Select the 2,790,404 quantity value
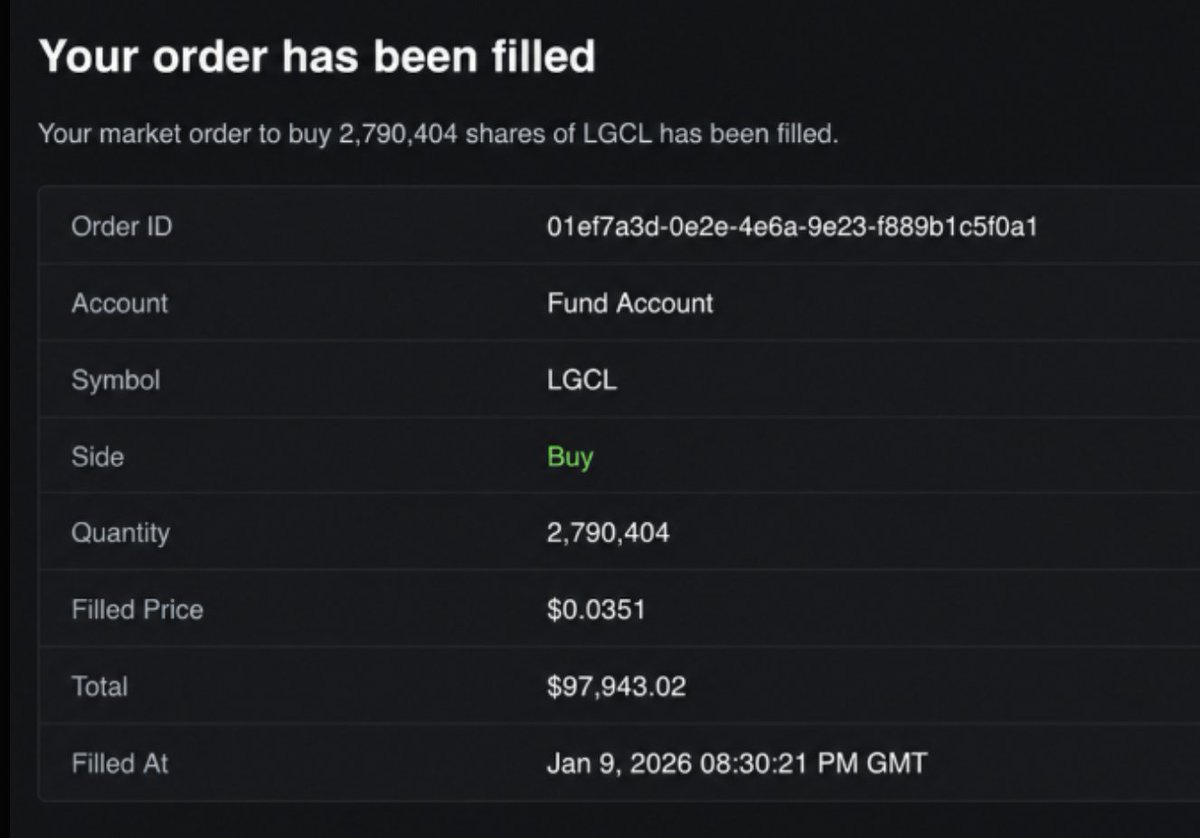The height and width of the screenshot is (838, 1200). (x=608, y=533)
